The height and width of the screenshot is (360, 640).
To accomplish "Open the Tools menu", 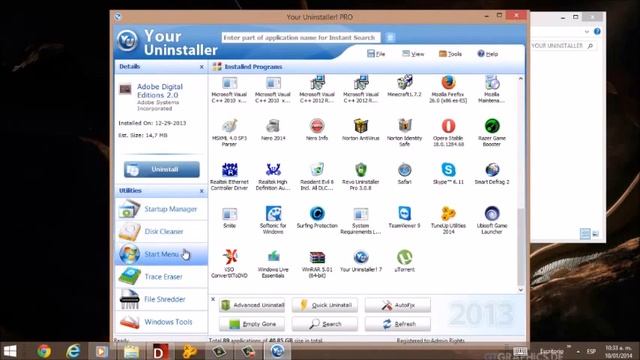I will [450, 54].
